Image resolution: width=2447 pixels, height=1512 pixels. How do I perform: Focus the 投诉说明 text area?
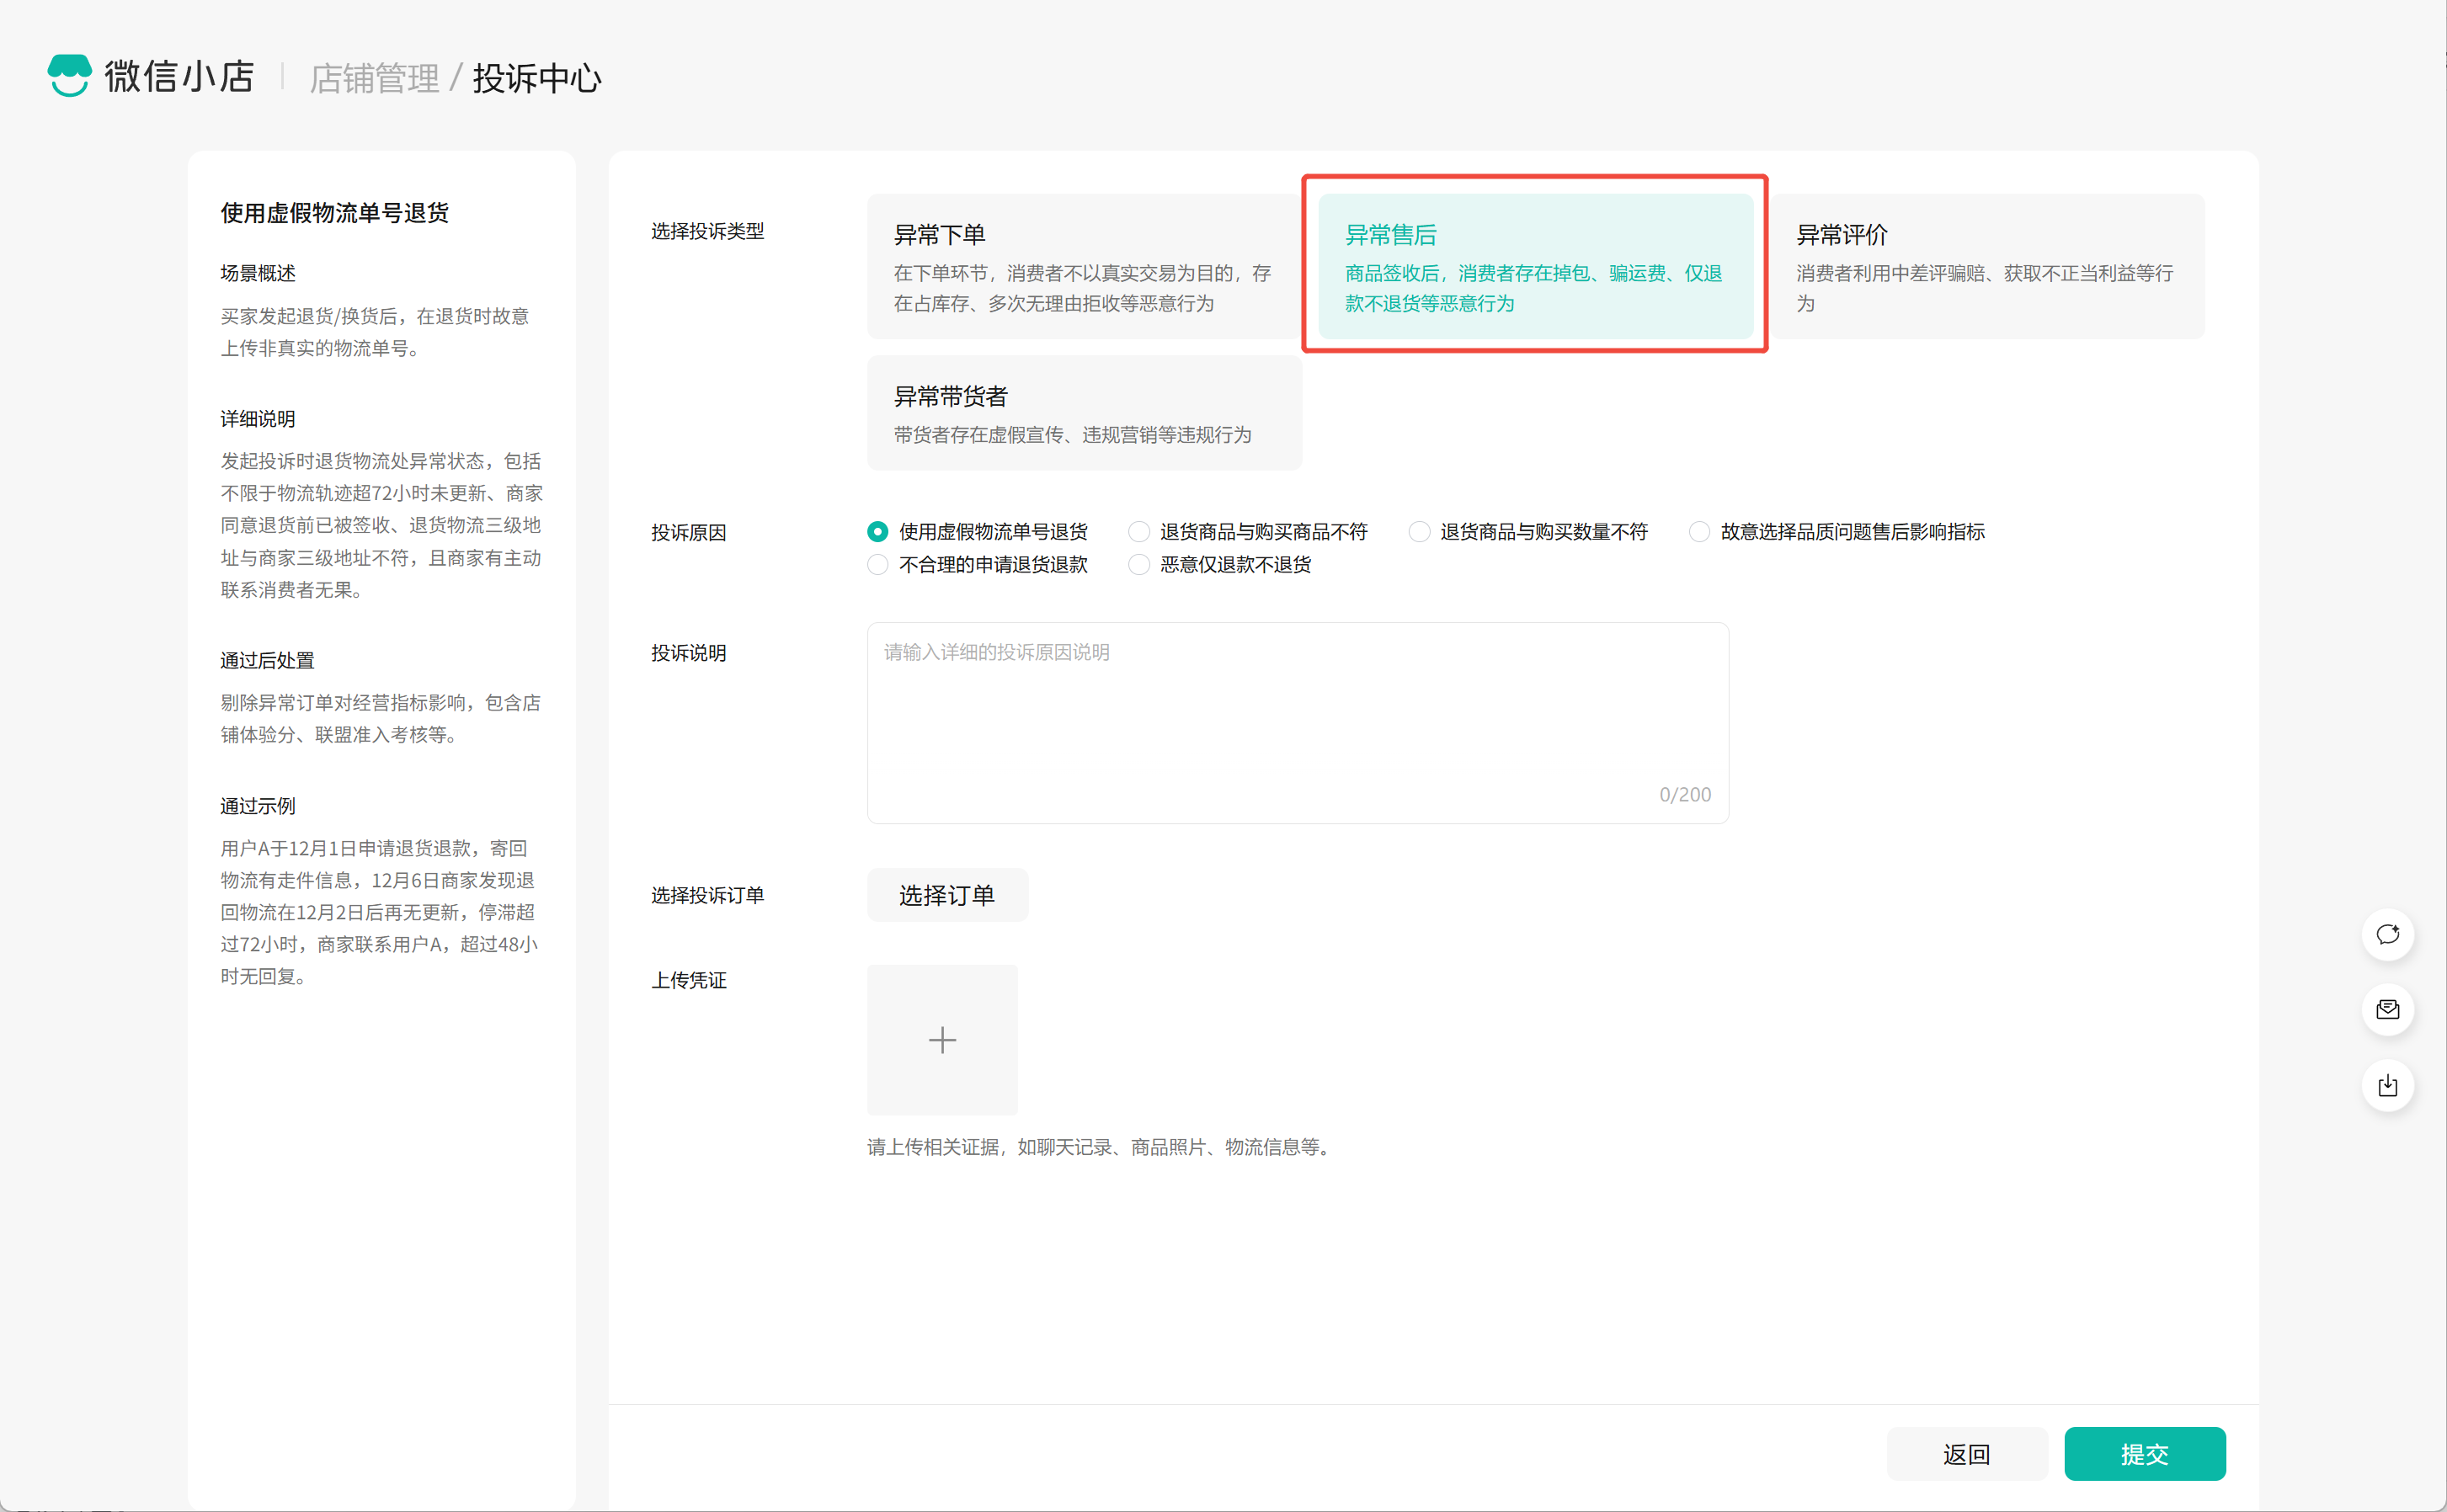click(1296, 722)
